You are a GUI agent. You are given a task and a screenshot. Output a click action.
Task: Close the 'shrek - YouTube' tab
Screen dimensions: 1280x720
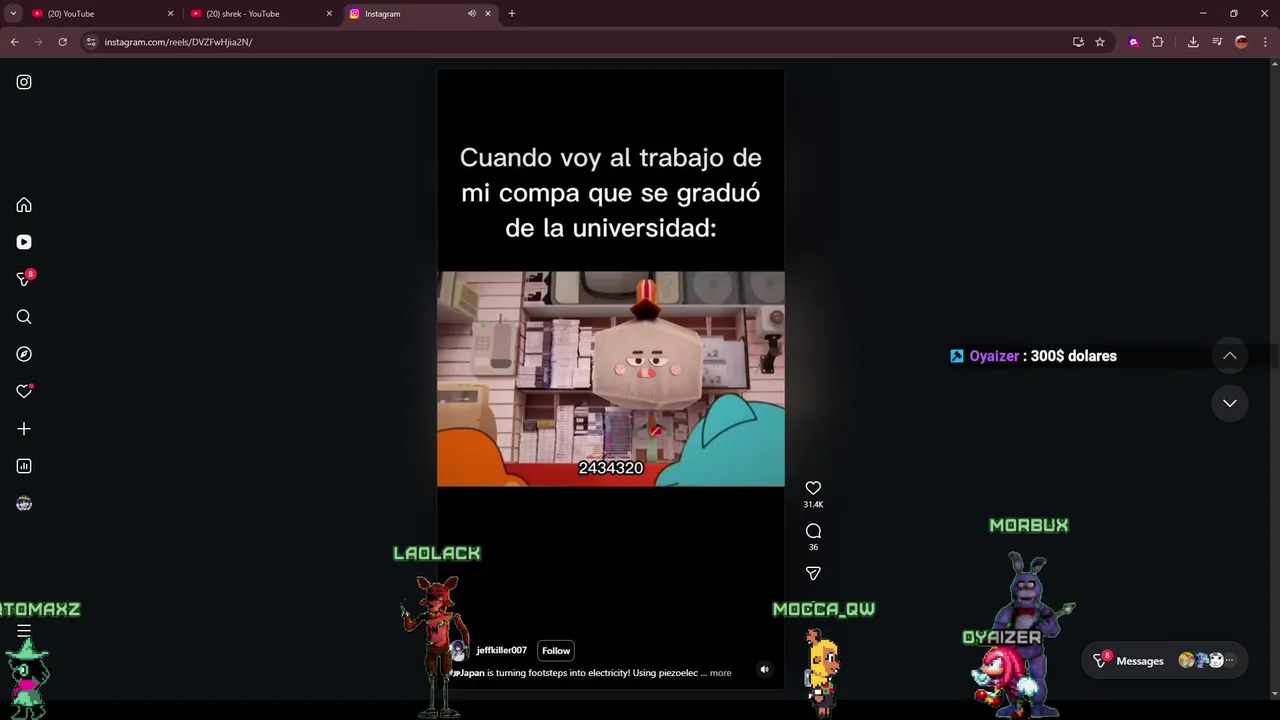pos(329,14)
